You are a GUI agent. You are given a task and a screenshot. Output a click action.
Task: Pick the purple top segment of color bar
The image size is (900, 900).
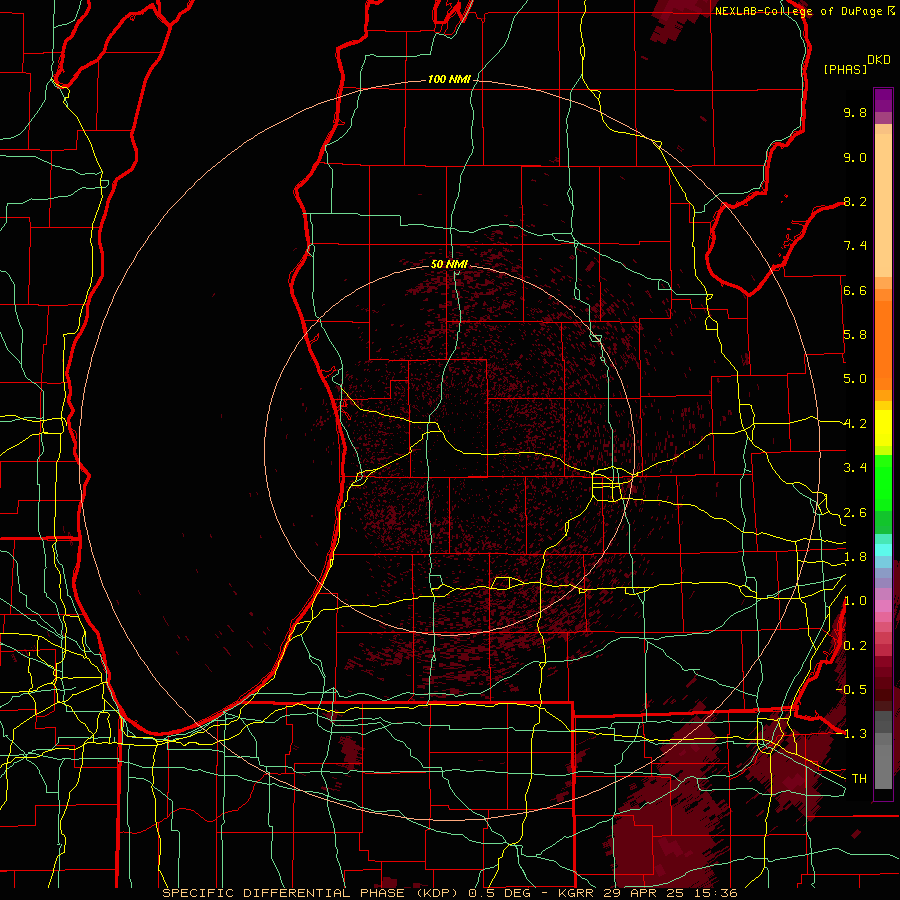pos(883,100)
